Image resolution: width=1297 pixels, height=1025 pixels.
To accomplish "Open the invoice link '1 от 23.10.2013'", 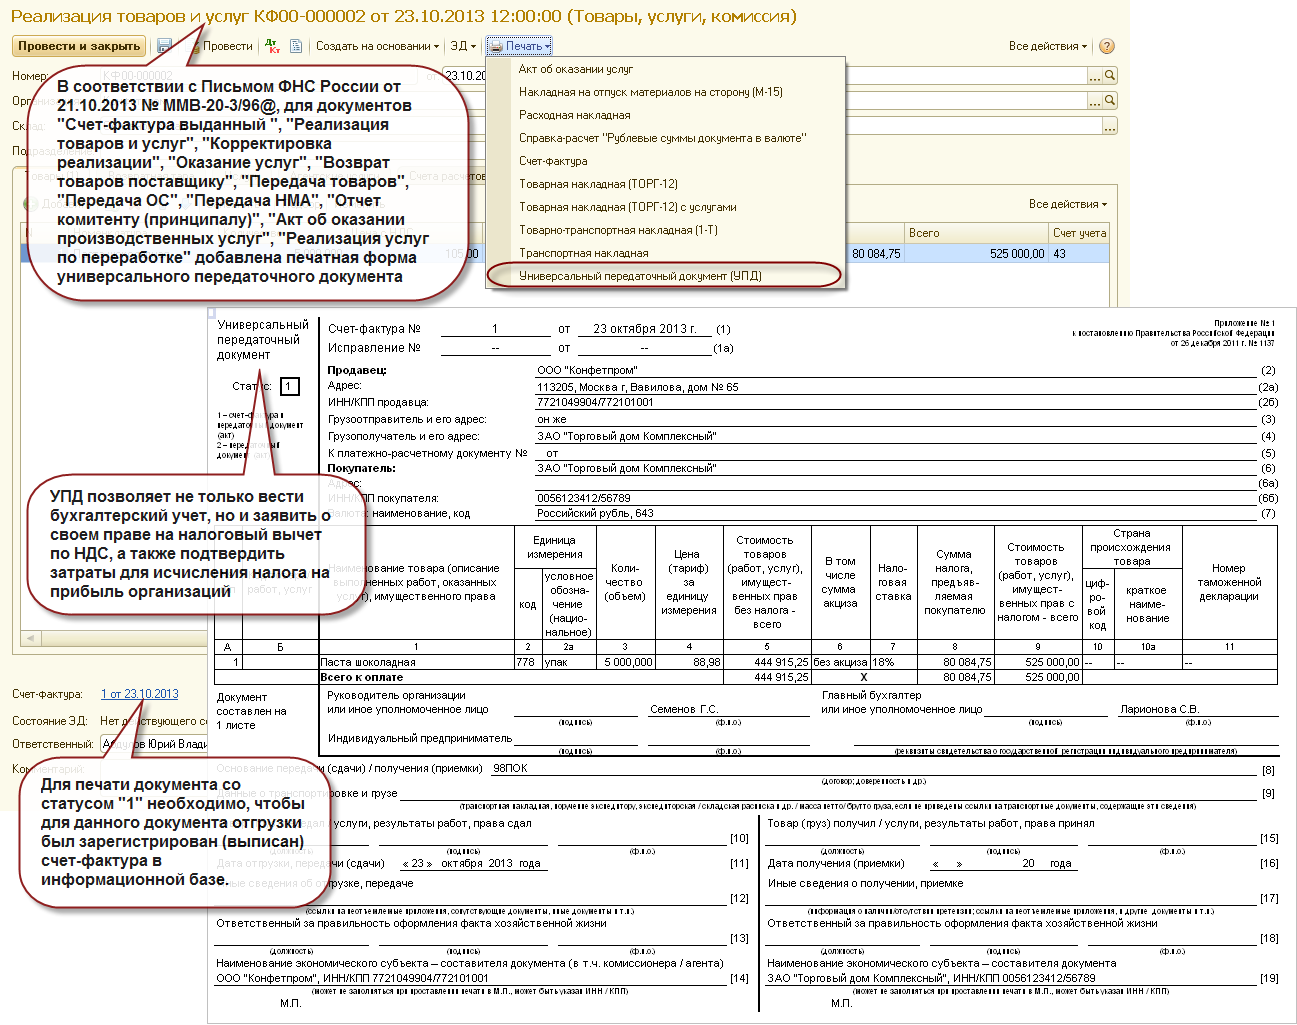I will pos(140,694).
